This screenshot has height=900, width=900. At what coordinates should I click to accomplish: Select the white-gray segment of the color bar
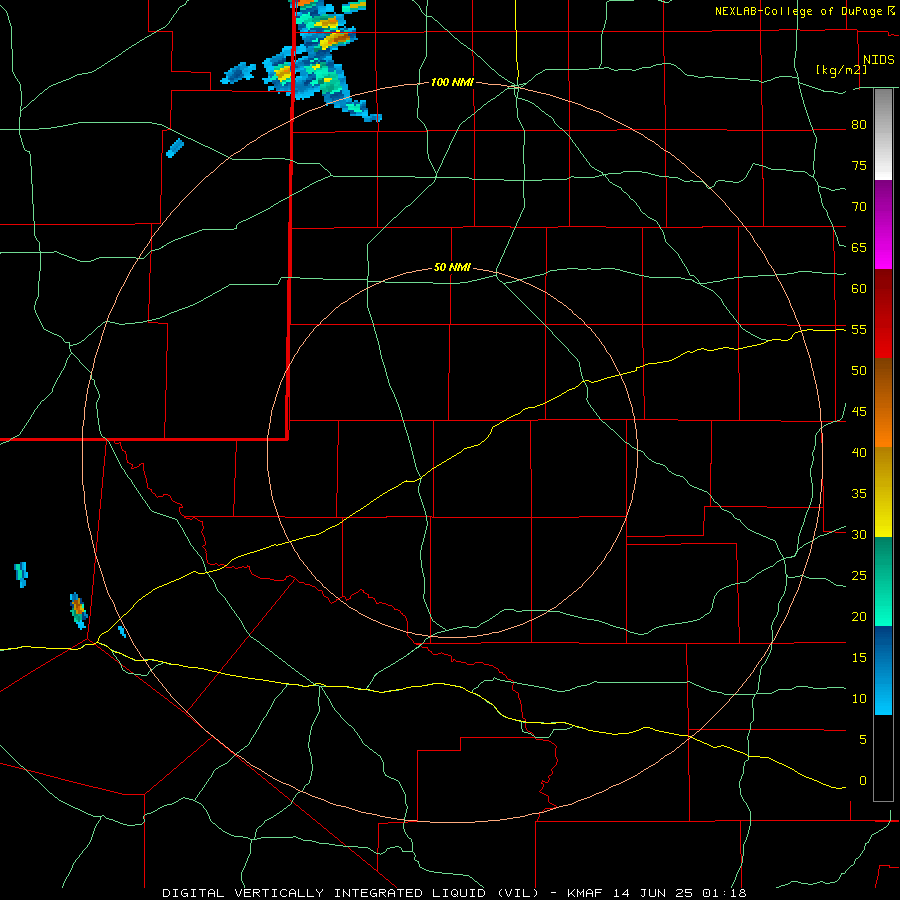point(883,134)
